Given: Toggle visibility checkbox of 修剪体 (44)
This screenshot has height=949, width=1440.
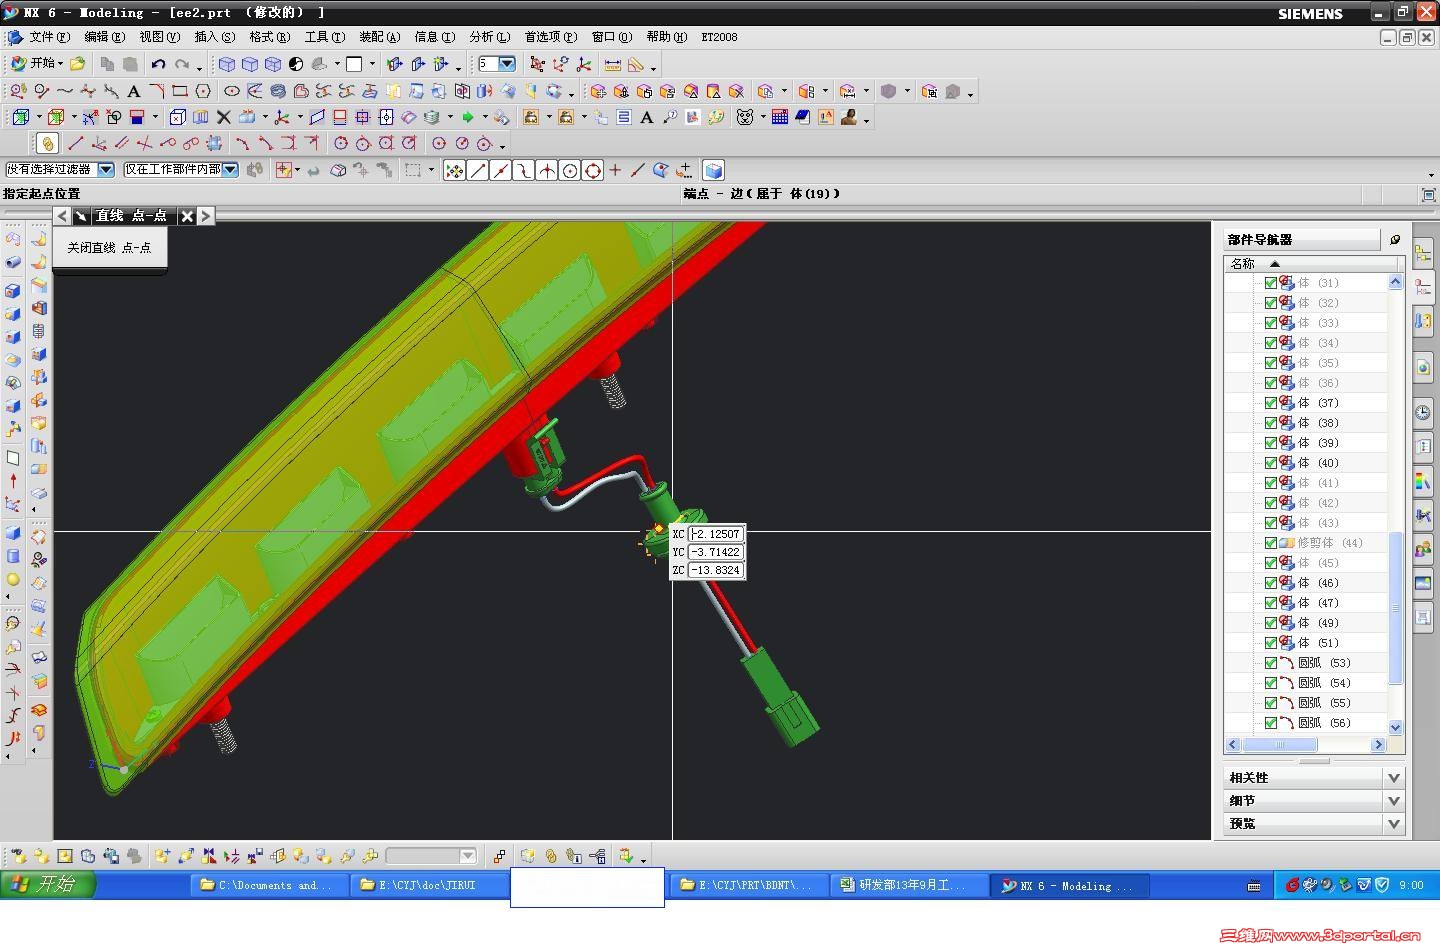Looking at the screenshot, I should click(x=1270, y=543).
